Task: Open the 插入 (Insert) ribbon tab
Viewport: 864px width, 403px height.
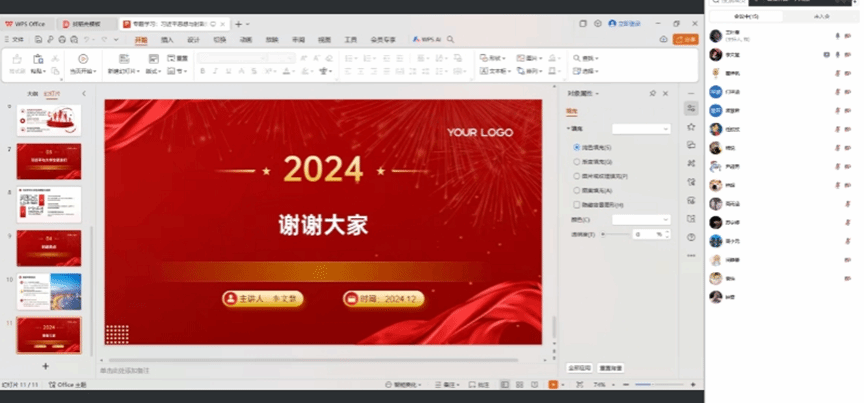Action: (x=167, y=40)
